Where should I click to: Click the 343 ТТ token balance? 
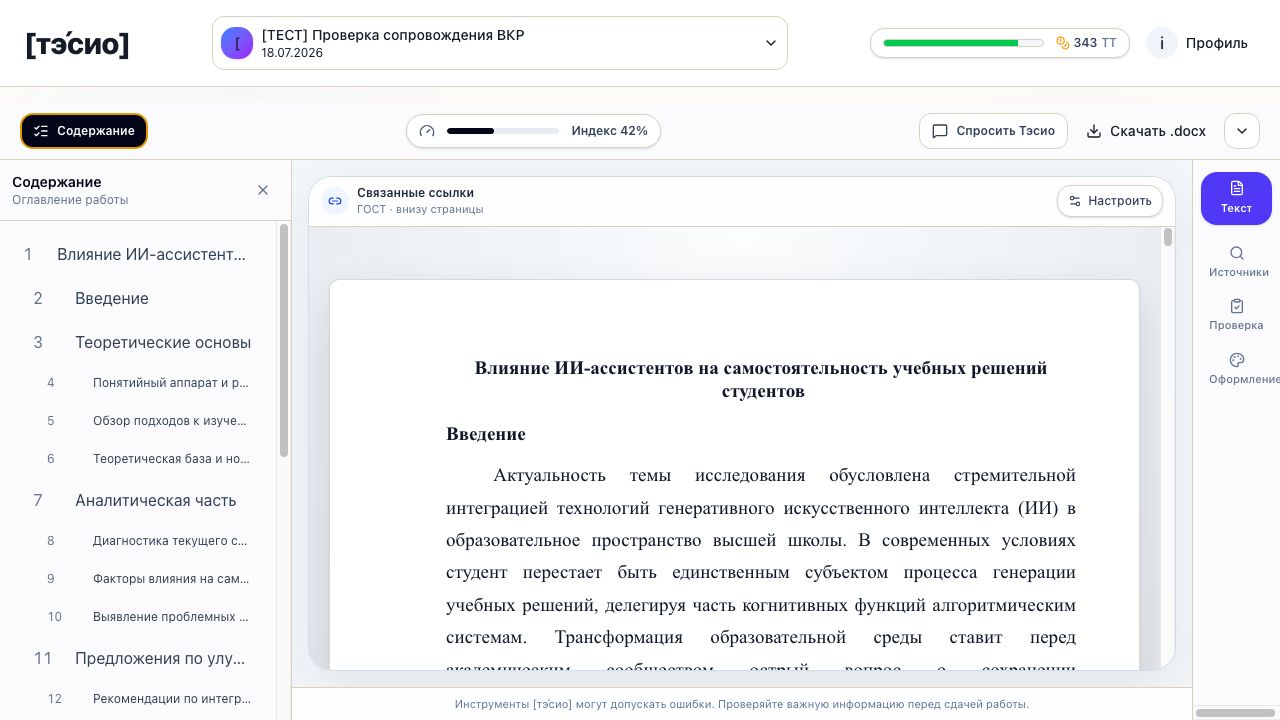1095,43
